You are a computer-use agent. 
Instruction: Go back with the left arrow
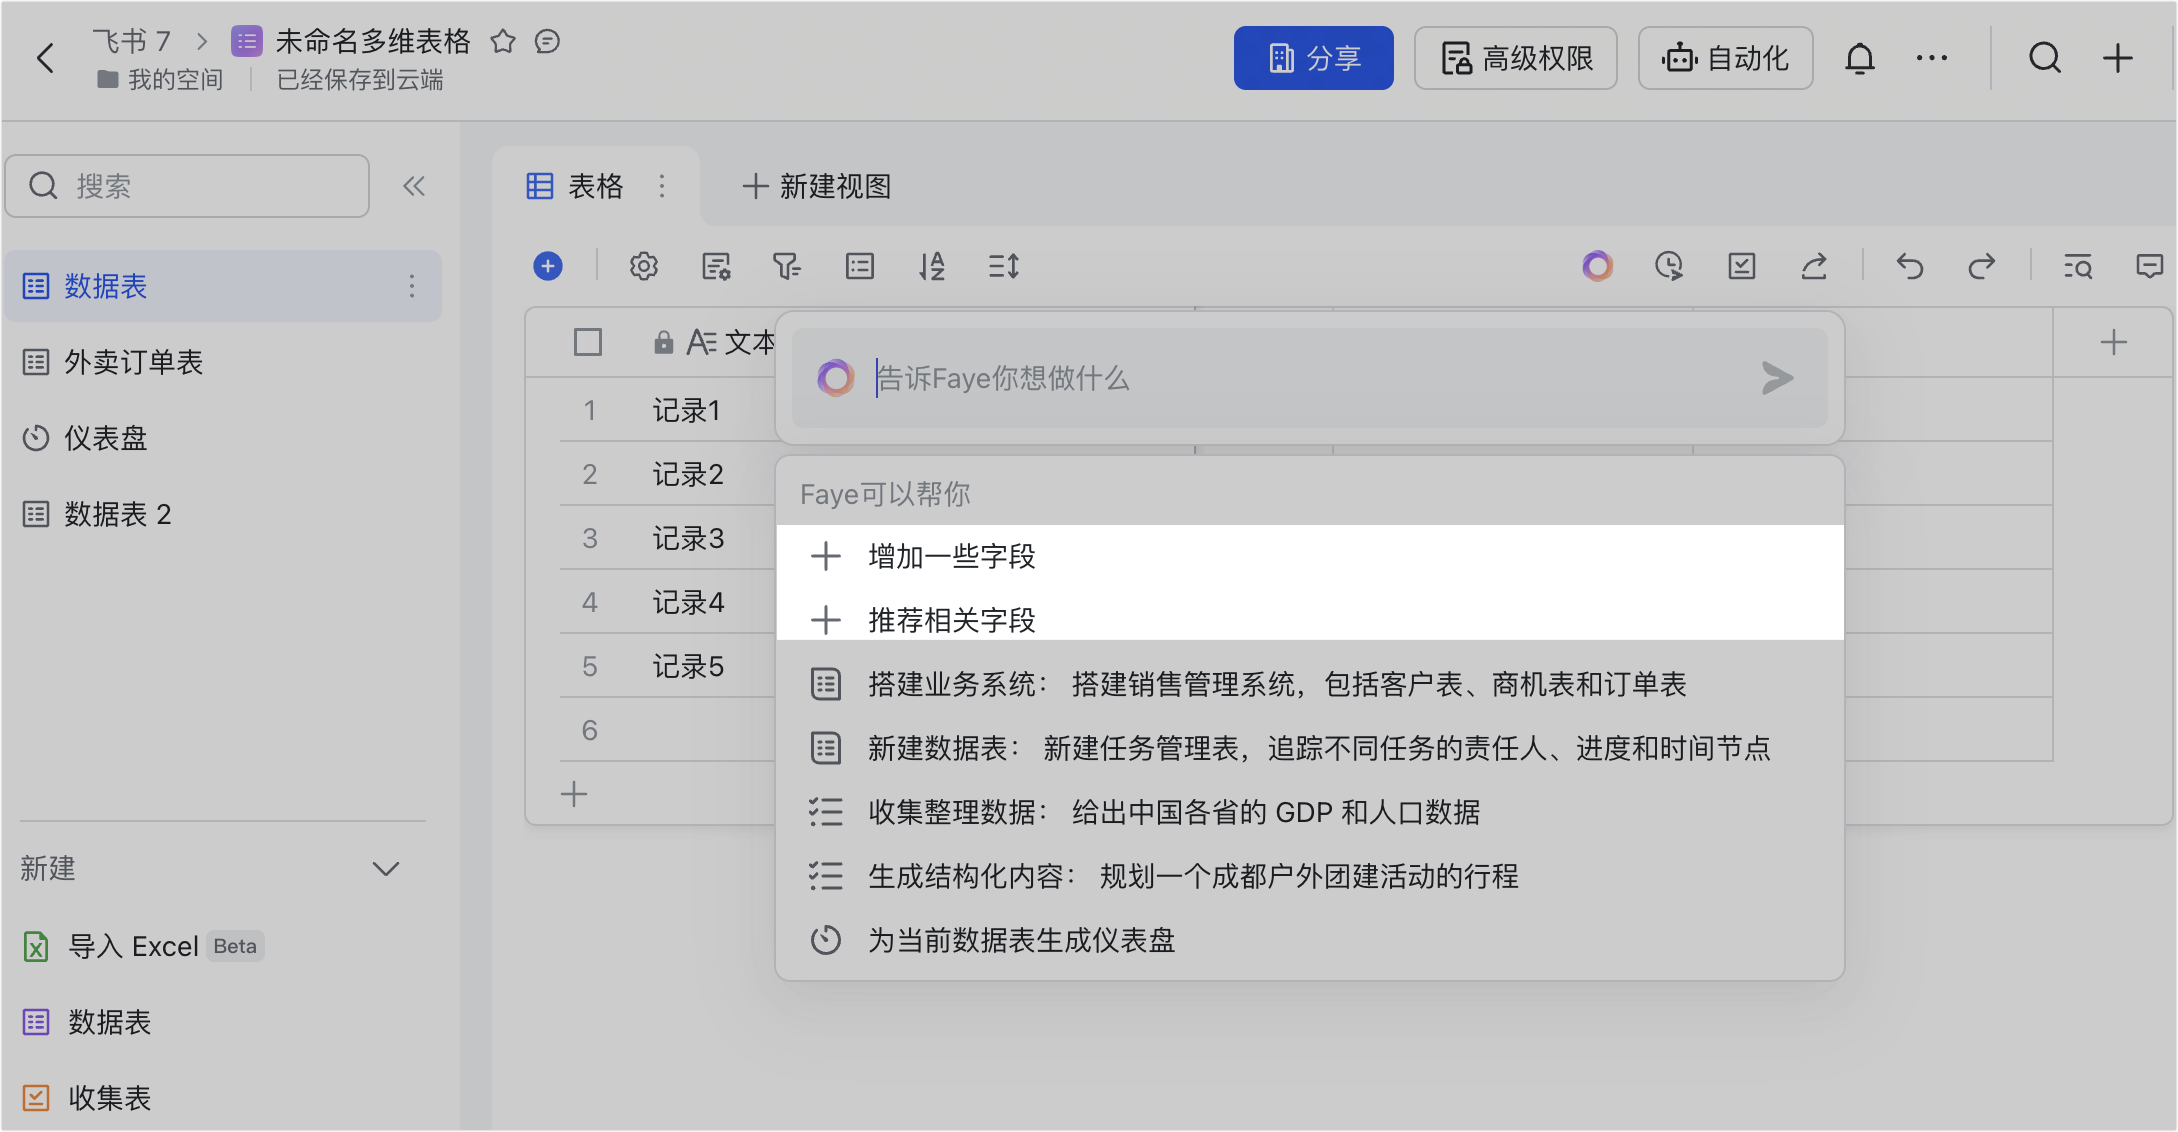[x=45, y=58]
